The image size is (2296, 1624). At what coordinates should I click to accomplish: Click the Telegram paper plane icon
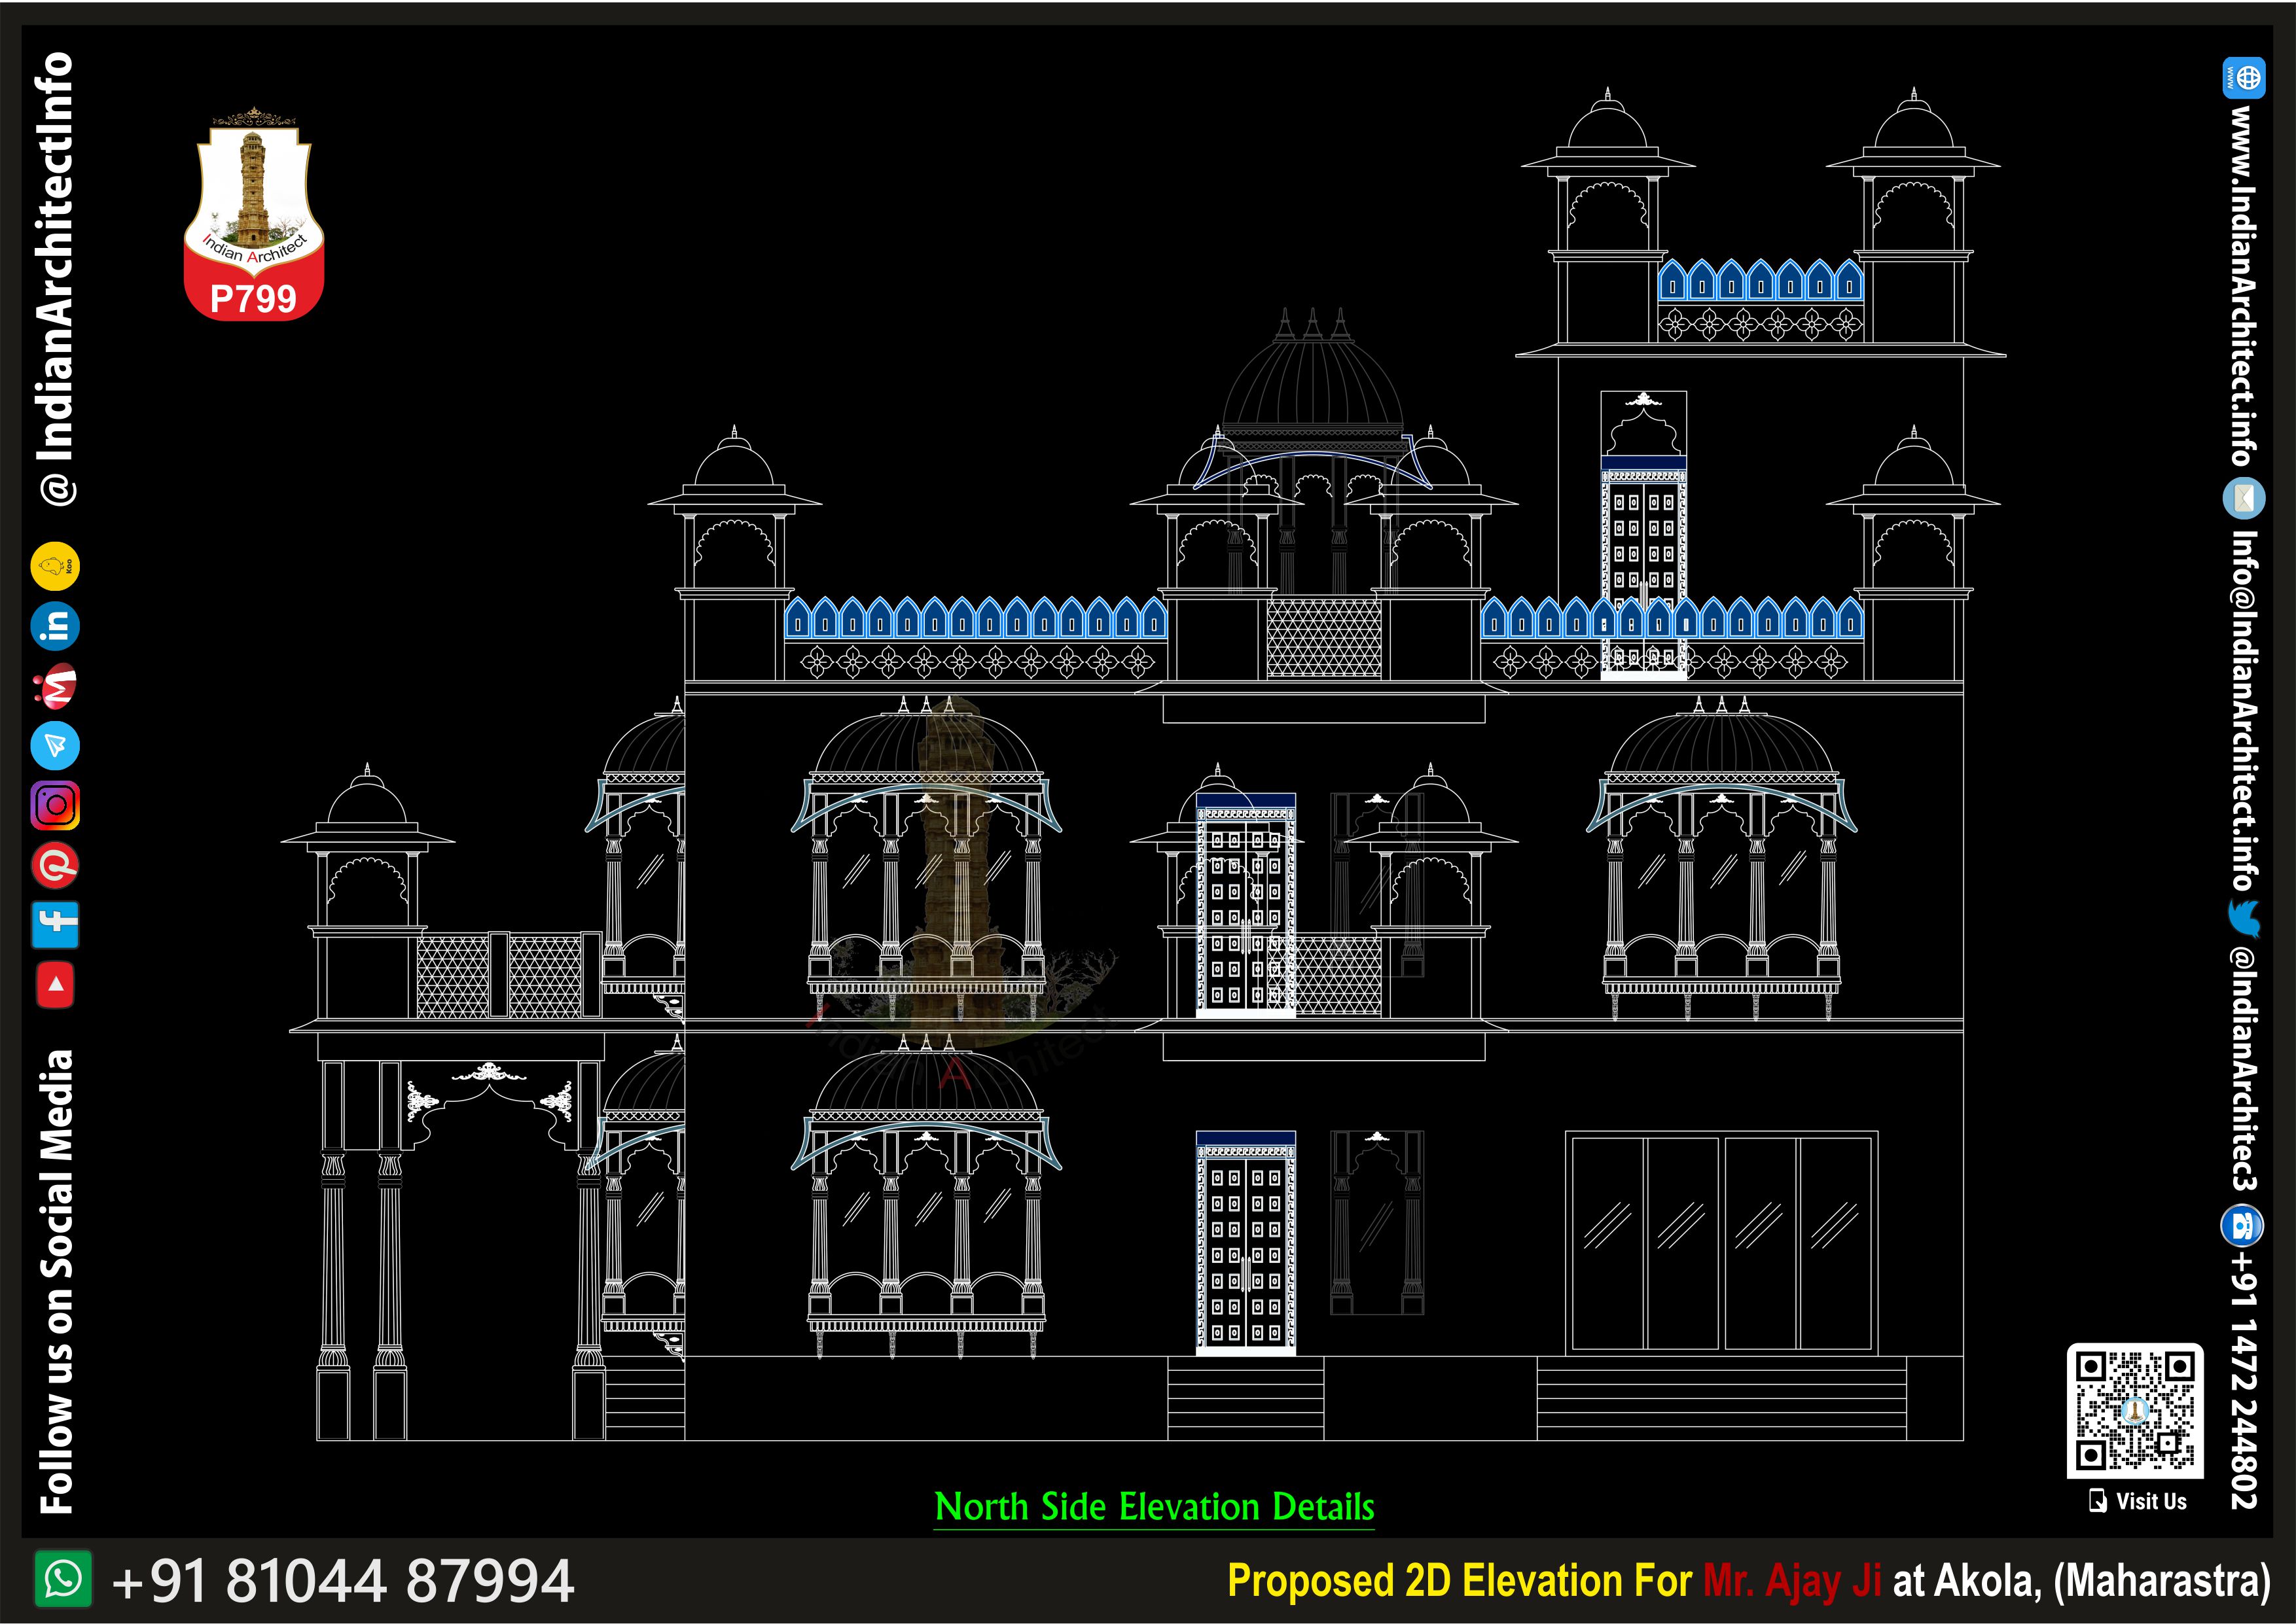(55, 746)
